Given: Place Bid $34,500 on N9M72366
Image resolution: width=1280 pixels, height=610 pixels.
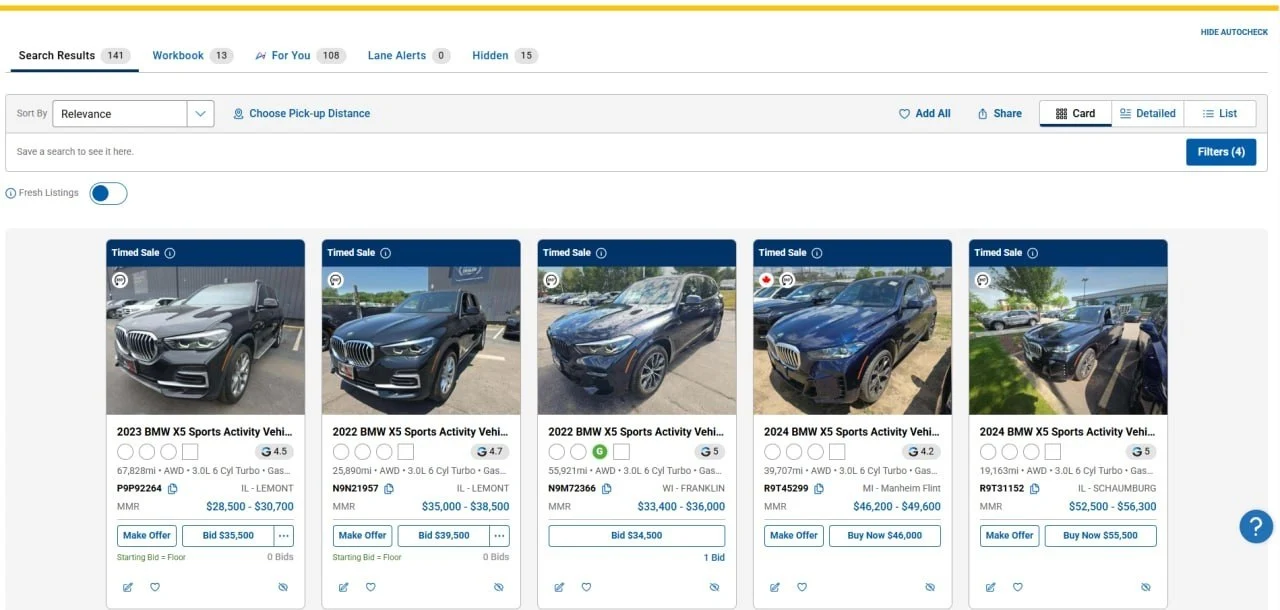Looking at the screenshot, I should tap(637, 535).
